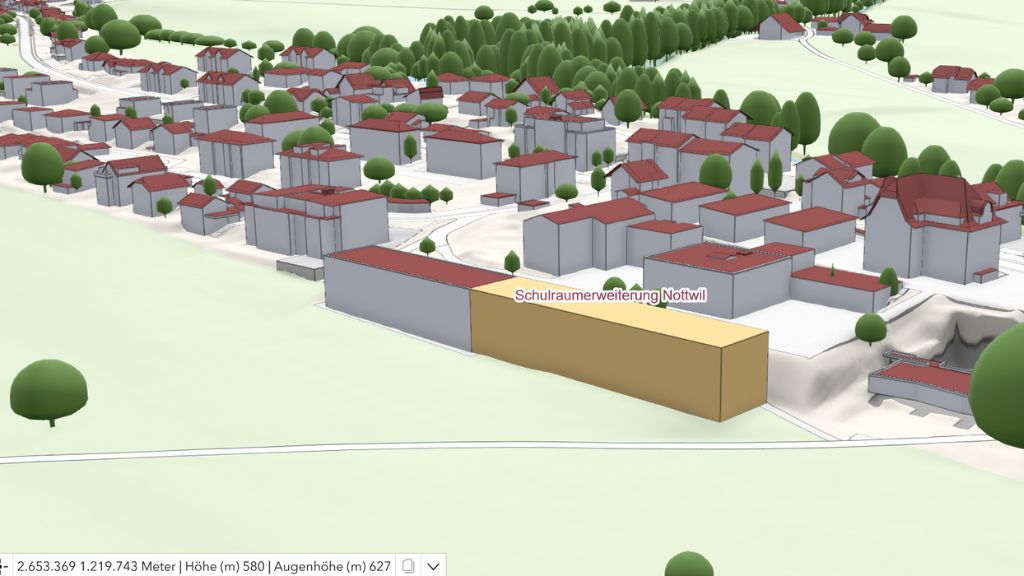Viewport: 1024px width, 576px height.
Task: Select the small tree right of orange building
Action: click(x=870, y=327)
